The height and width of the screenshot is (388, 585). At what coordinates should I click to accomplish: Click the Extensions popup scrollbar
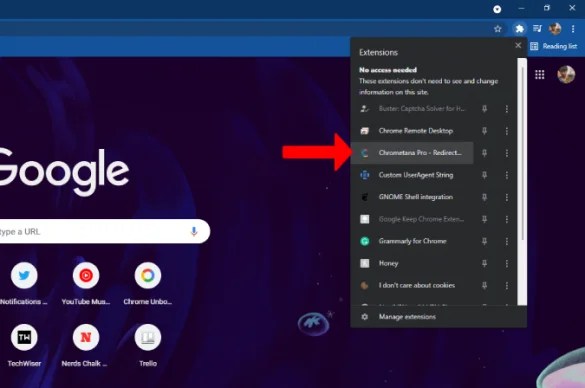tap(522, 153)
